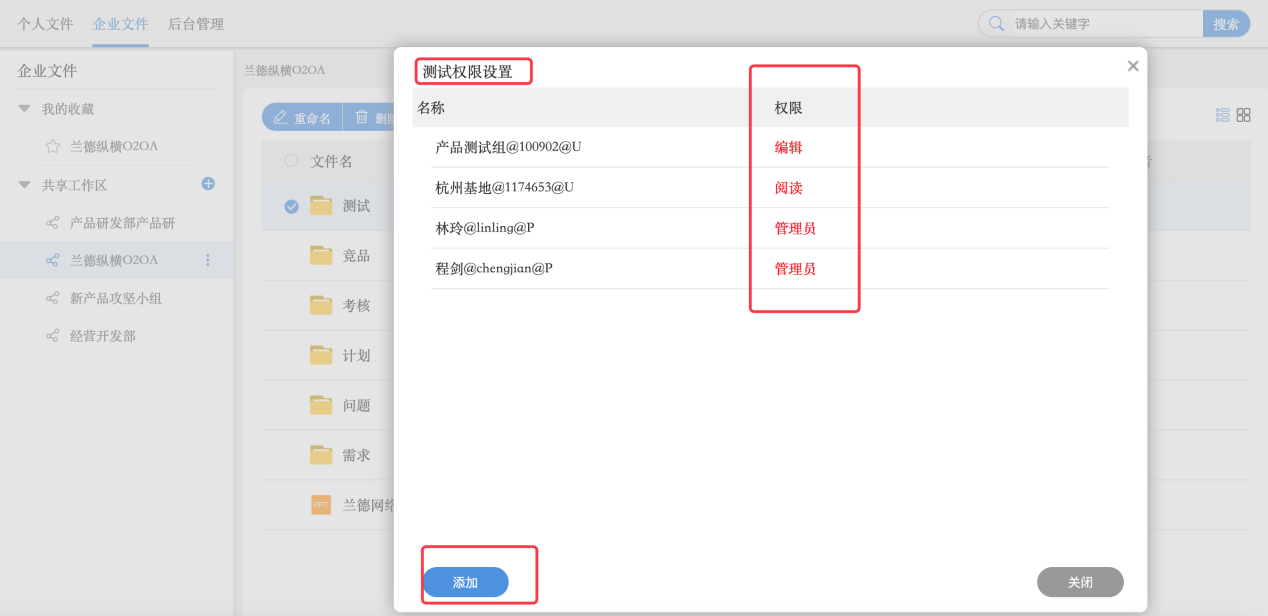The height and width of the screenshot is (616, 1268).
Task: Select 杭州基地@1174653@U row
Action: click(770, 188)
